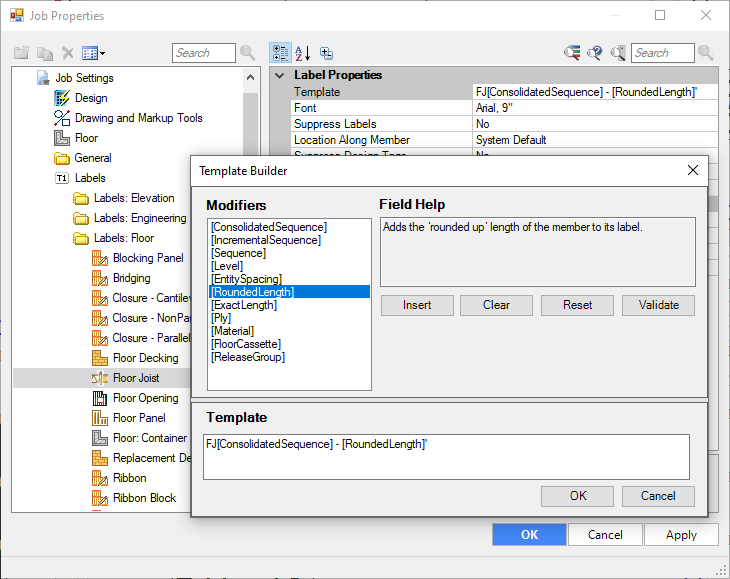
Task: Click the Validate button
Action: point(658,305)
